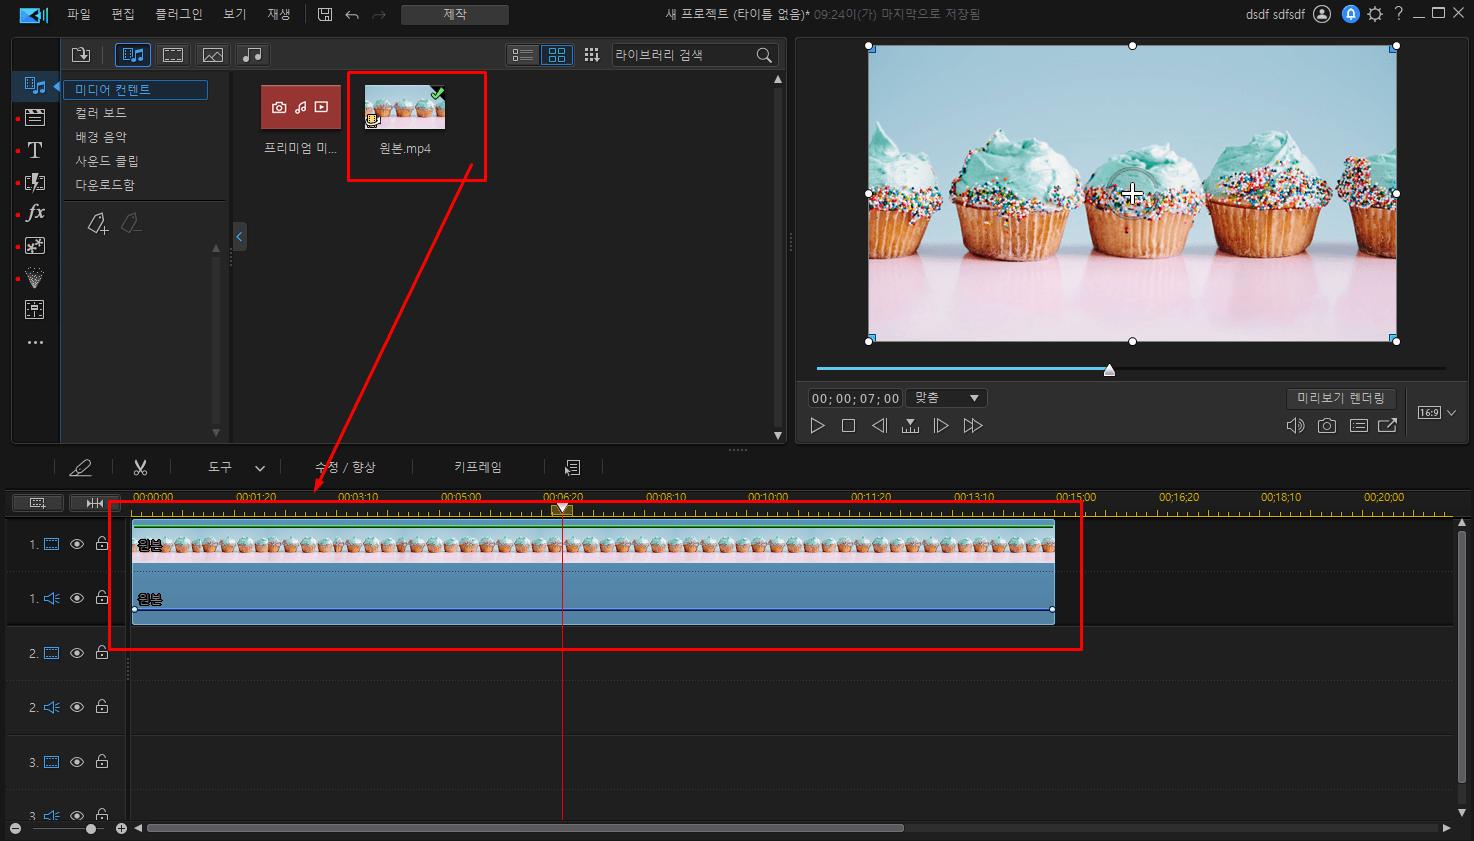The image size is (1474, 841).
Task: Switch library to large icon grid view
Action: coord(557,55)
